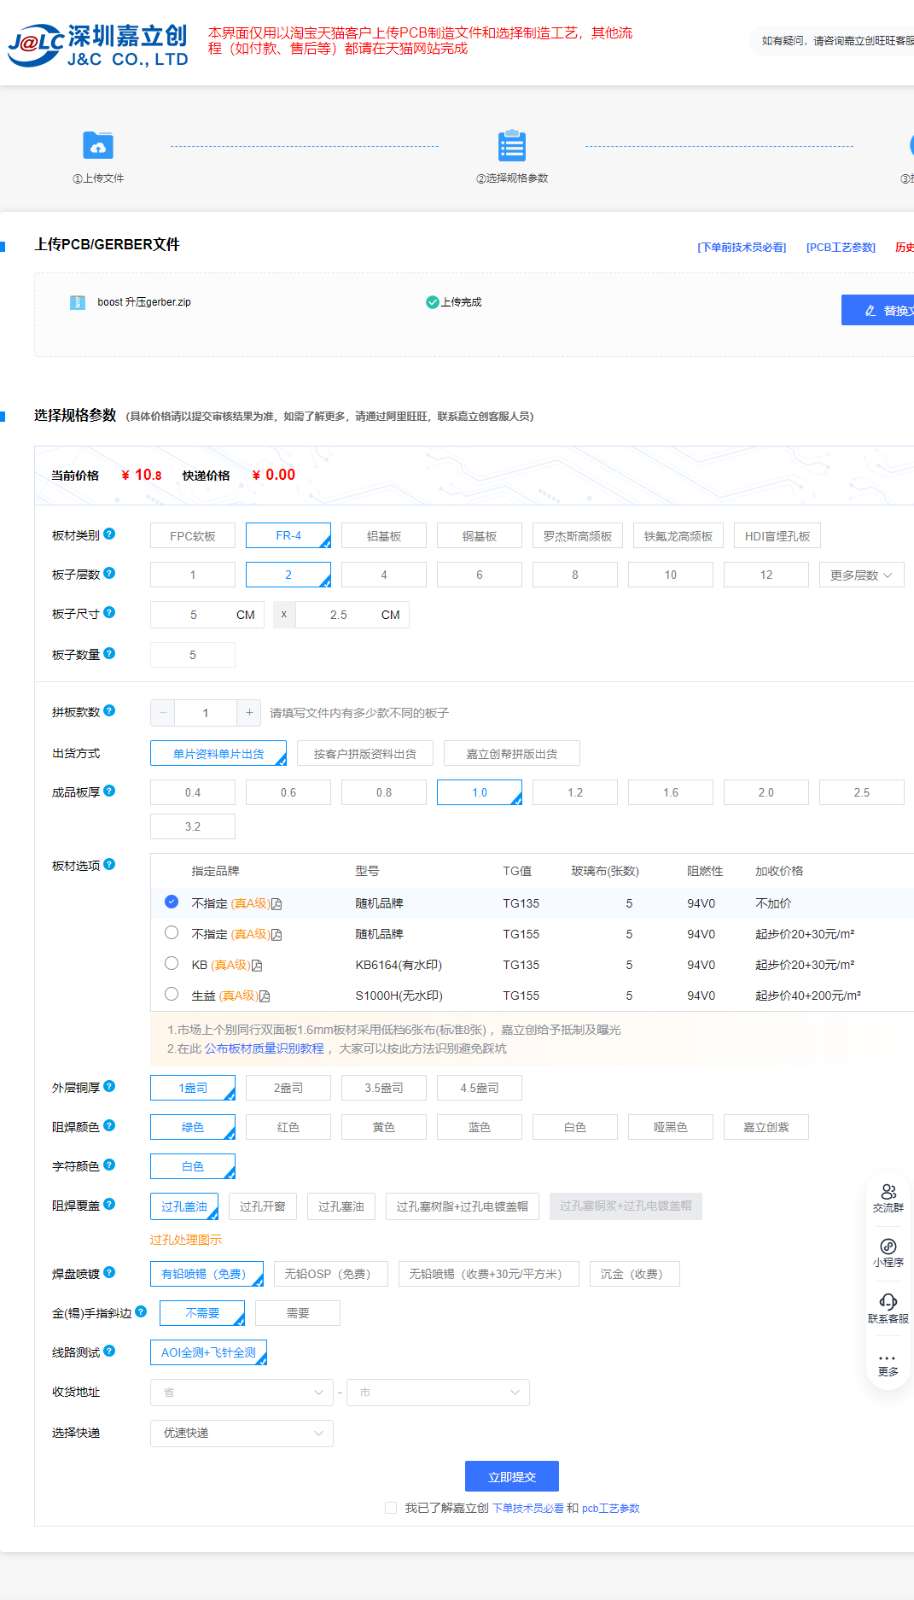
Task: Select the KB 真A级 board radio option
Action: click(x=171, y=964)
